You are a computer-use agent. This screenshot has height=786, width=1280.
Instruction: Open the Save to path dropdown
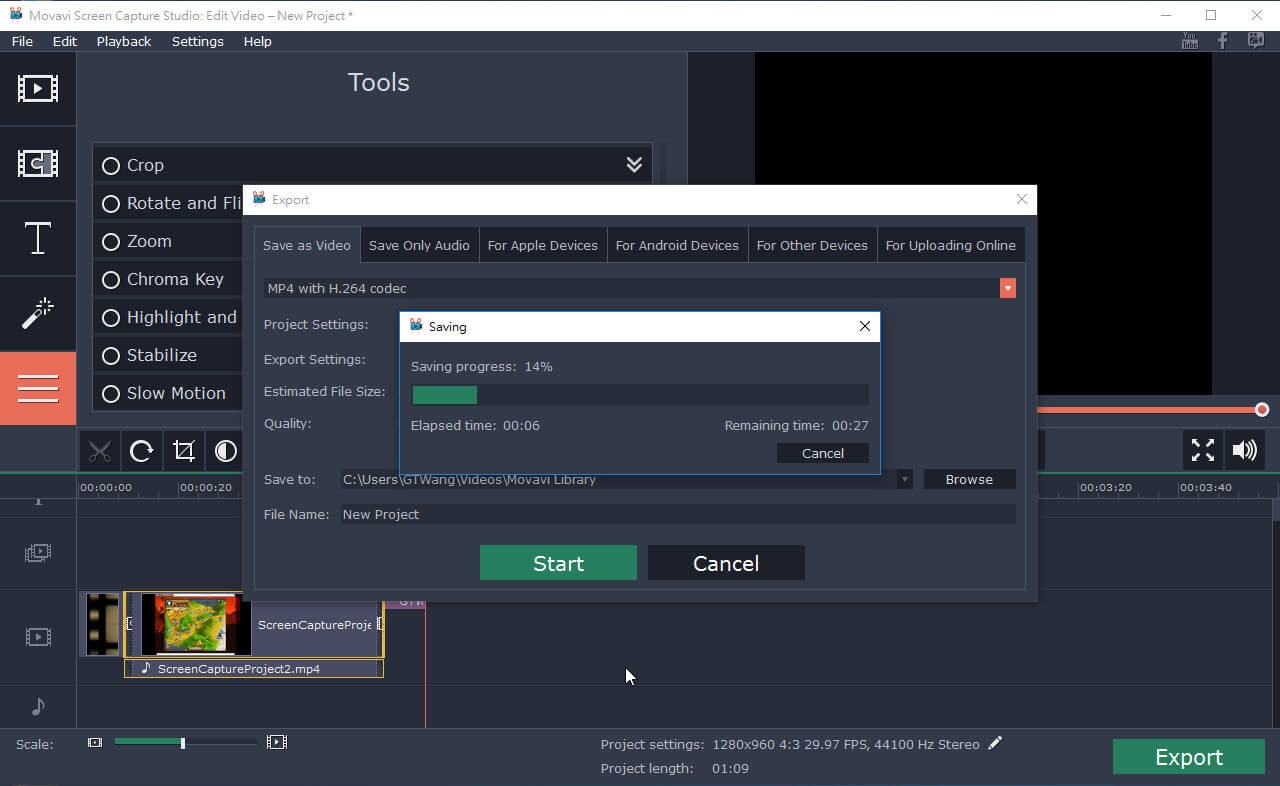tap(904, 480)
